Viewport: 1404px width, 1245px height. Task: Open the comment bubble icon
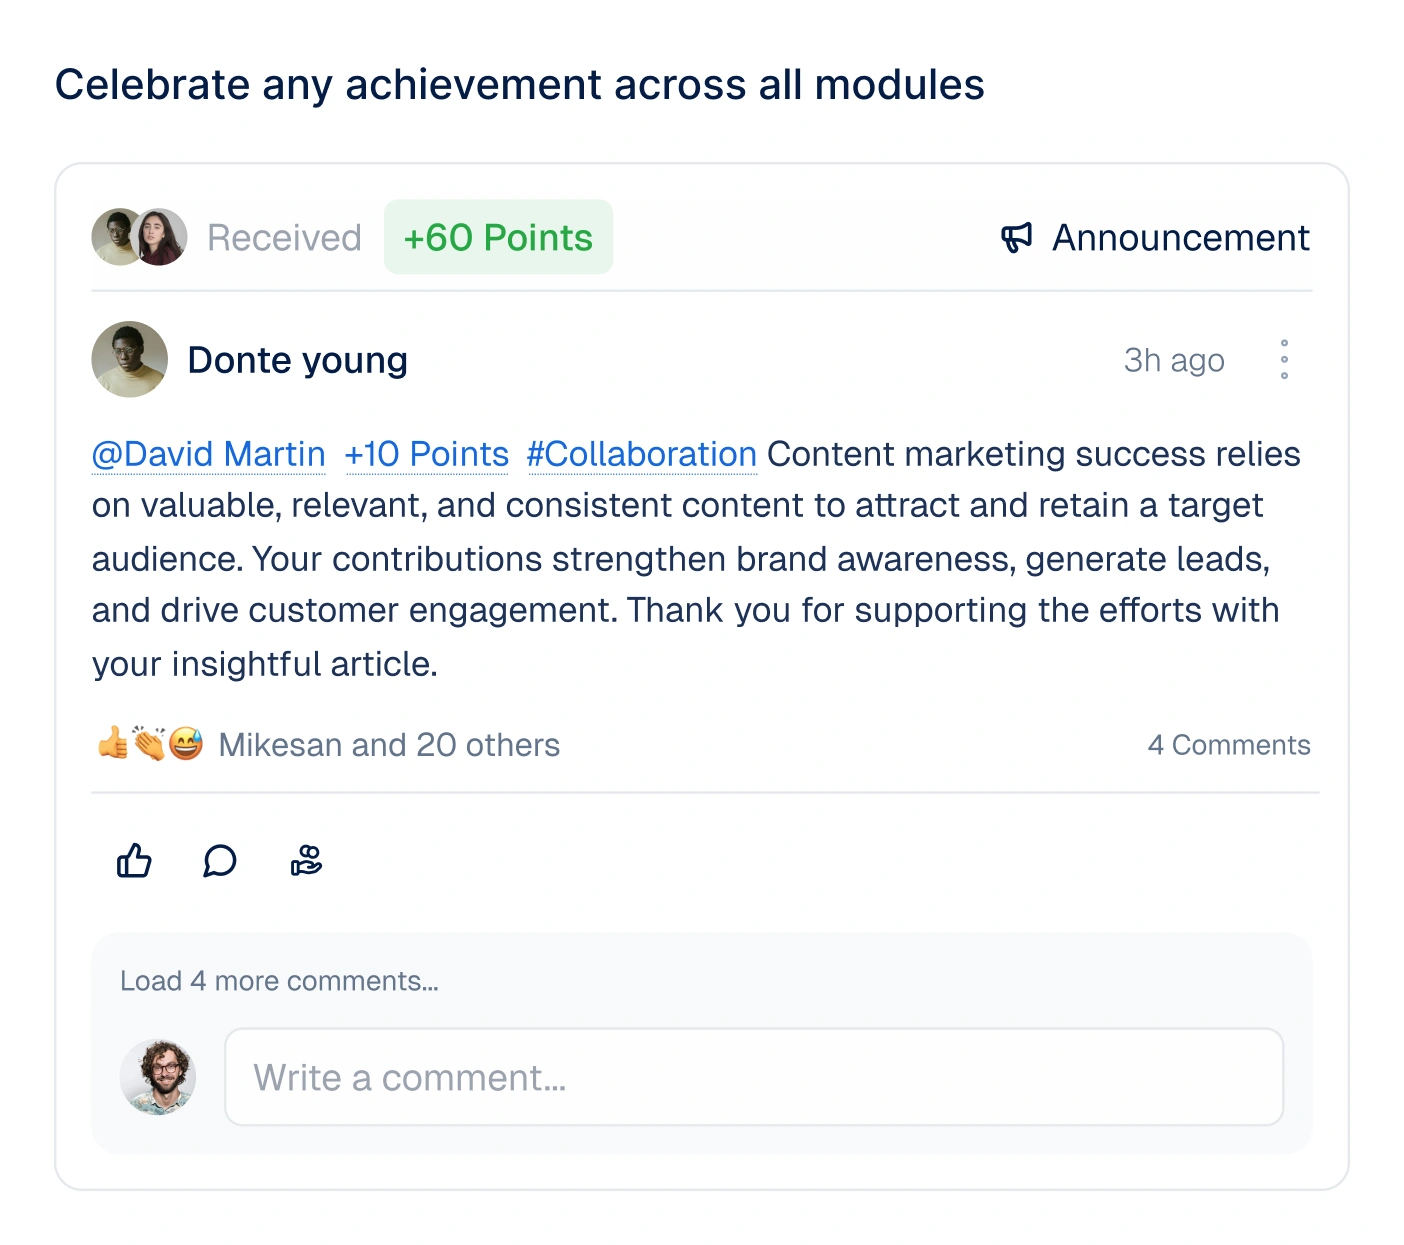click(x=220, y=861)
